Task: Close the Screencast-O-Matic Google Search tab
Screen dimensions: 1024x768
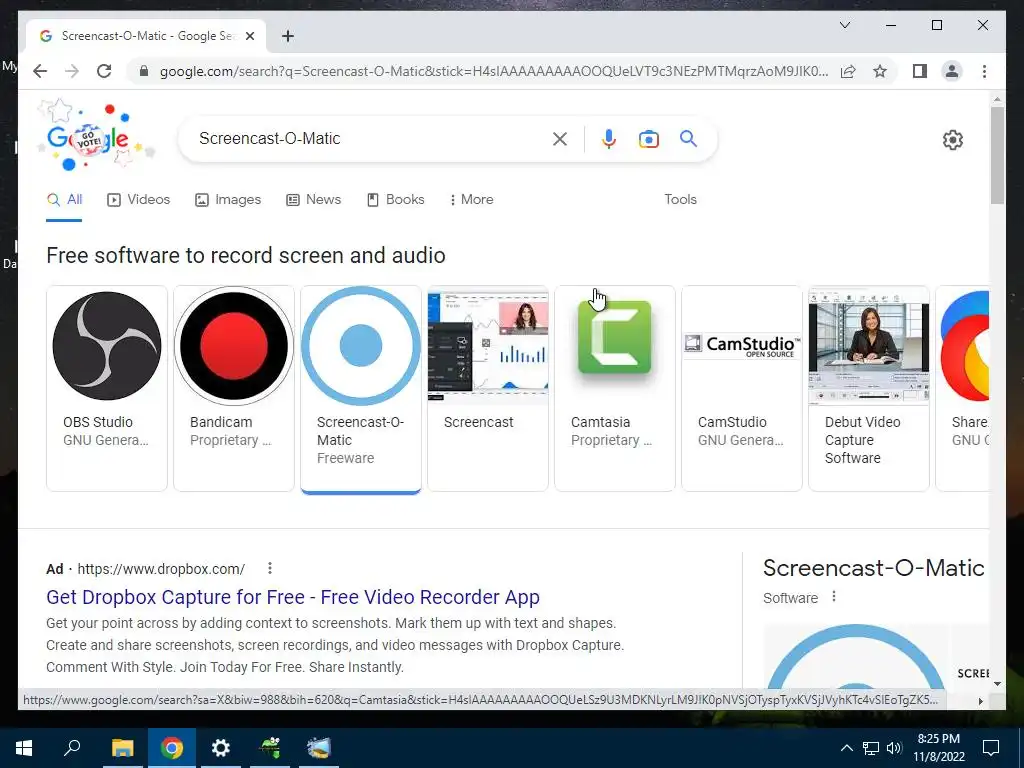Action: (249, 36)
